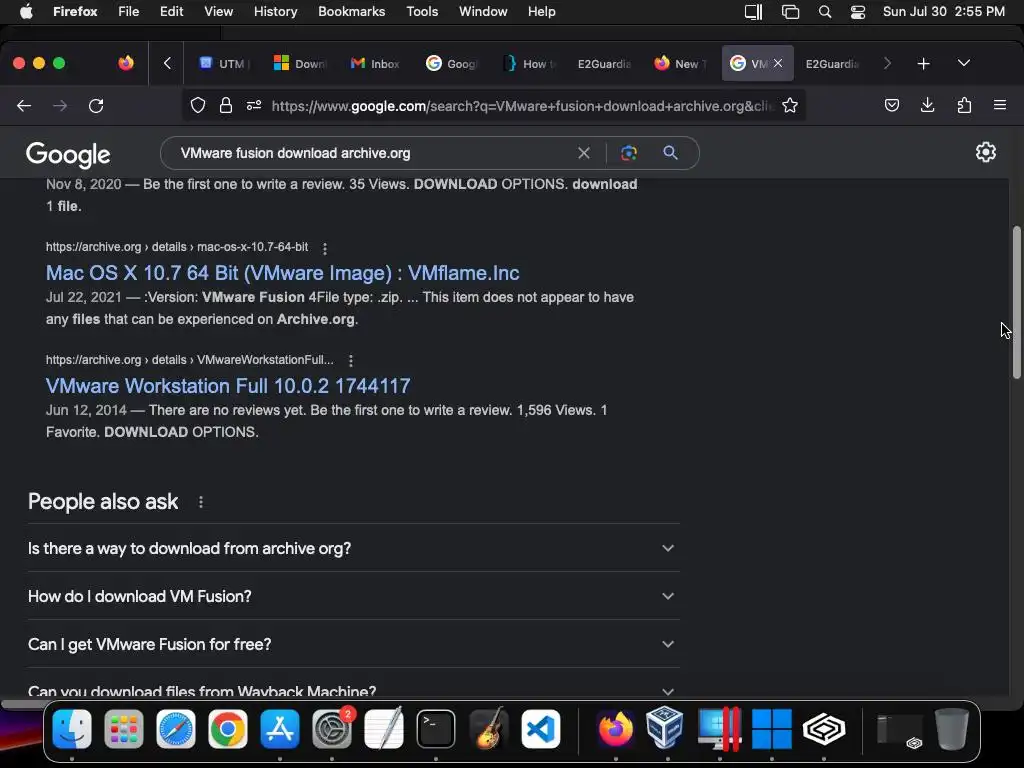Open the Pocket save icon

(892, 105)
